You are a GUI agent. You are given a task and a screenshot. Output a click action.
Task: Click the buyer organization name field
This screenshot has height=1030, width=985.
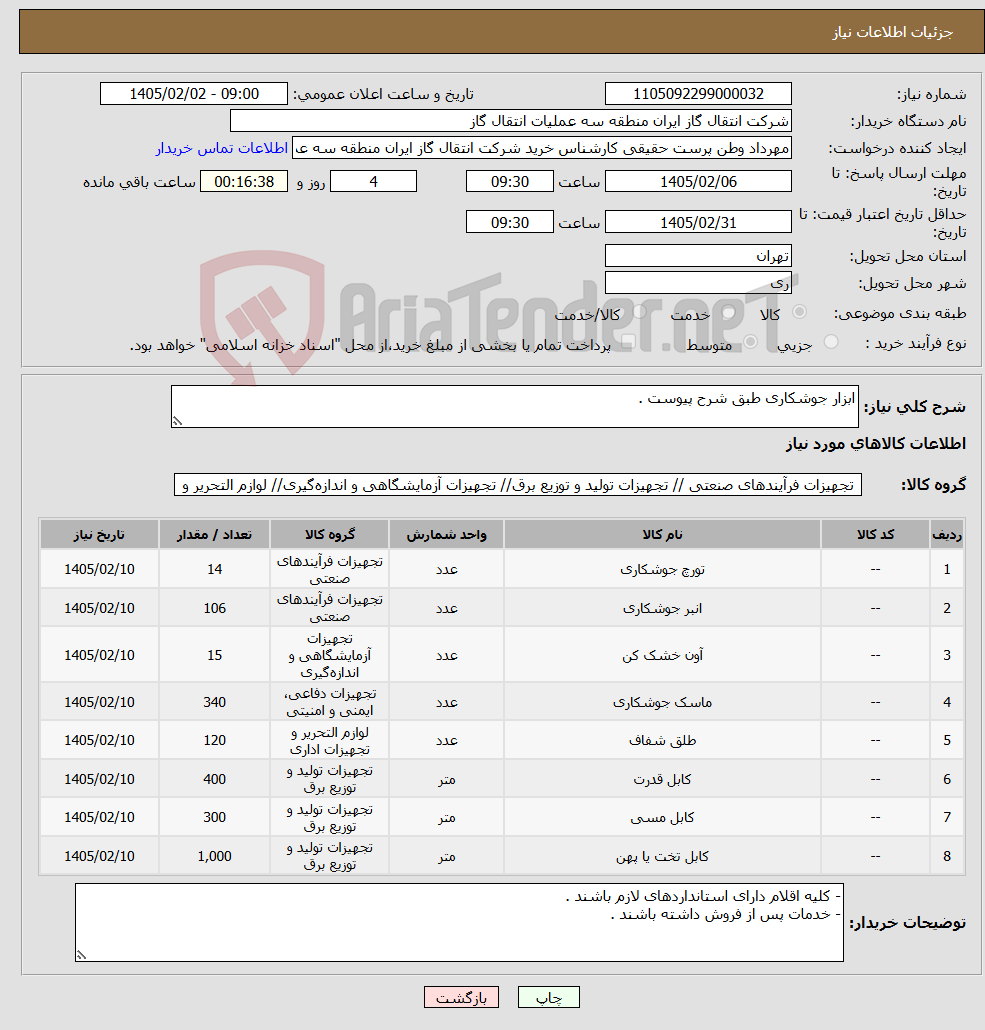pos(511,121)
